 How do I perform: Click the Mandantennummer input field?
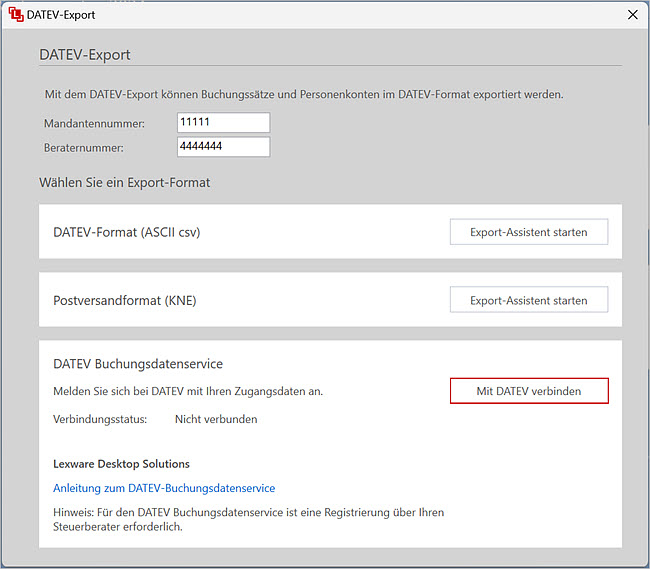click(223, 122)
